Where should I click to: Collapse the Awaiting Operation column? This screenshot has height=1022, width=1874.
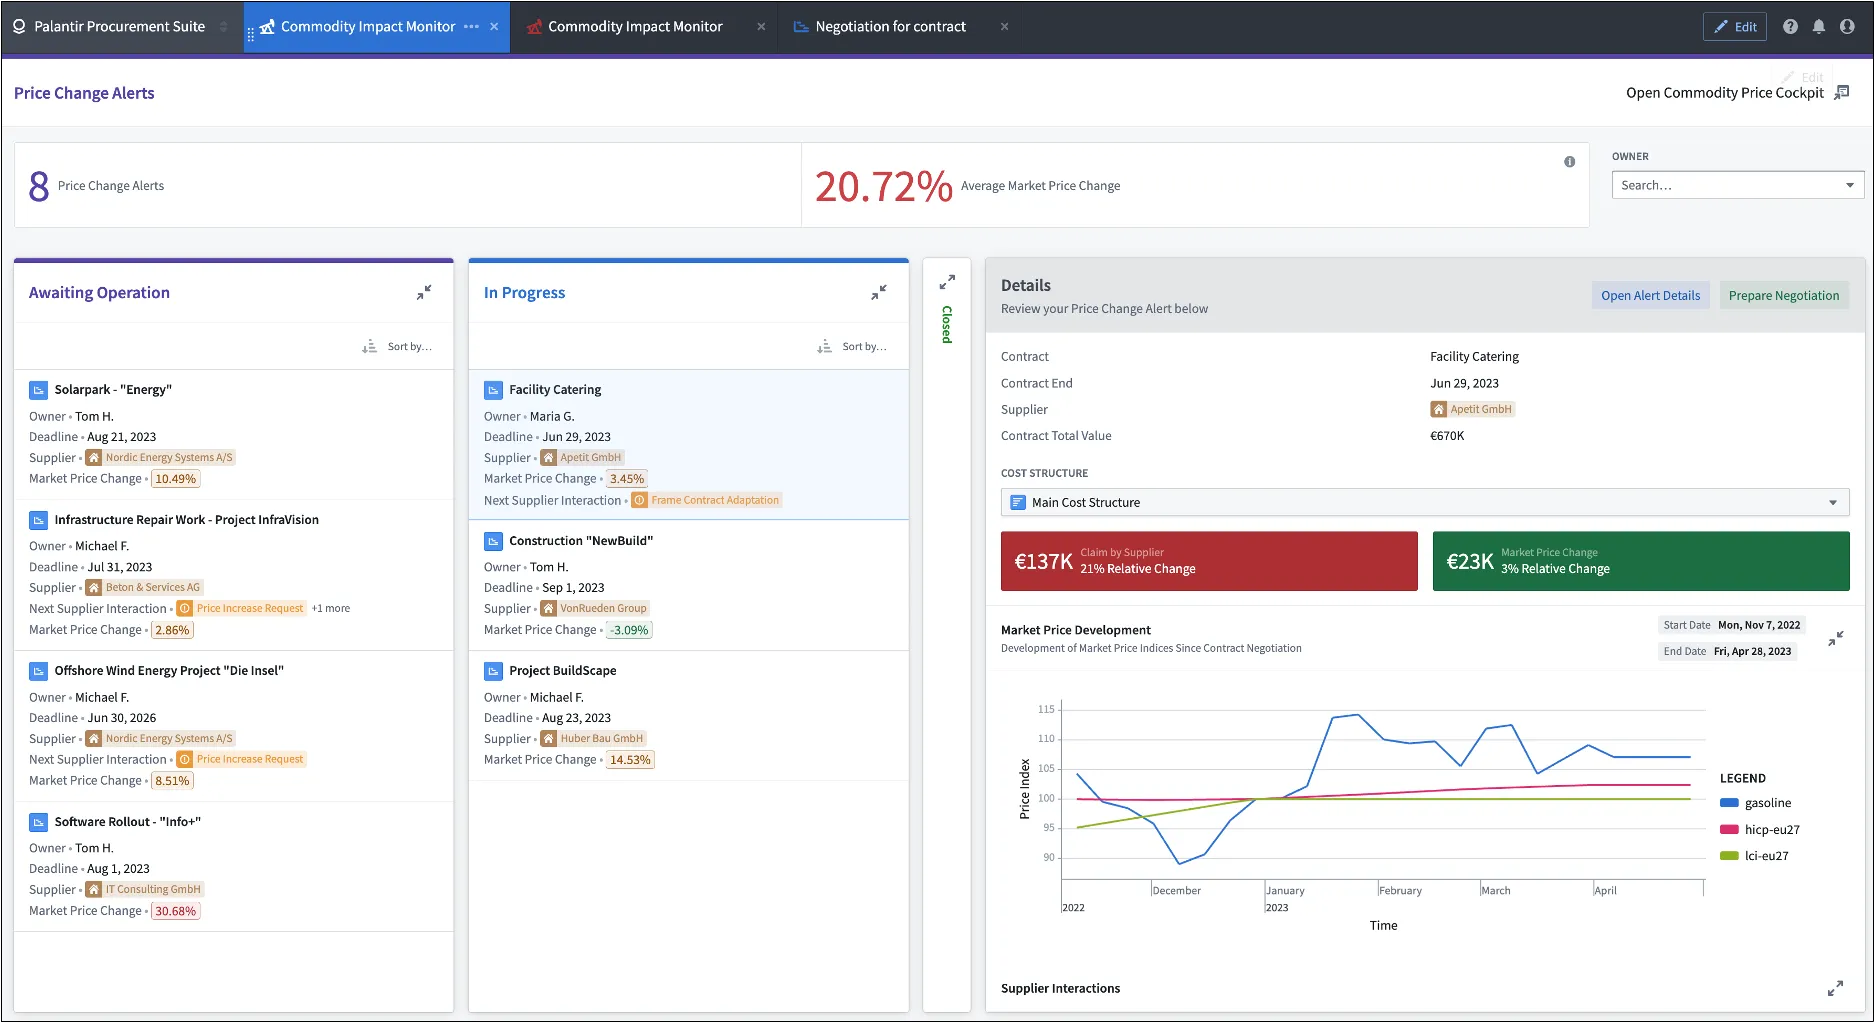pos(424,292)
